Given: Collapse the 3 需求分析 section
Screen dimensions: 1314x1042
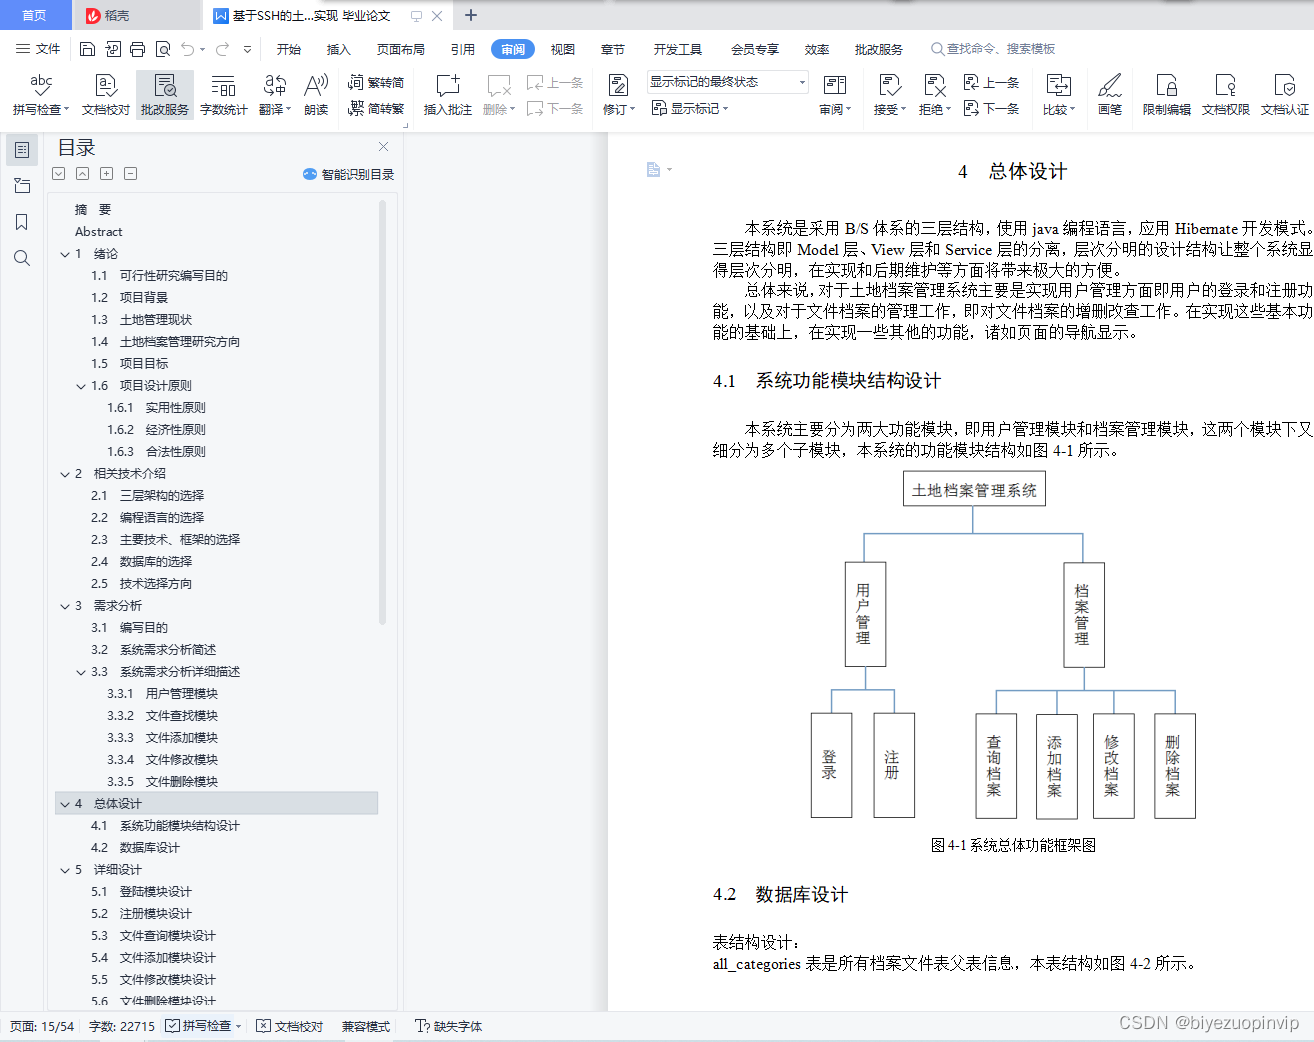Looking at the screenshot, I should pos(65,606).
